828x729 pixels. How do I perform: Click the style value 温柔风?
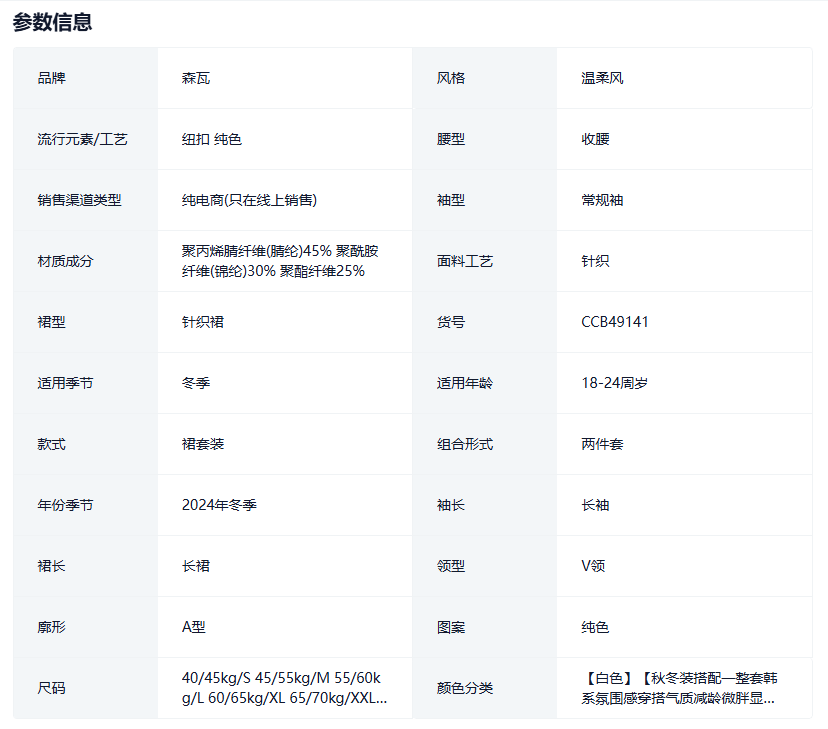click(x=602, y=78)
